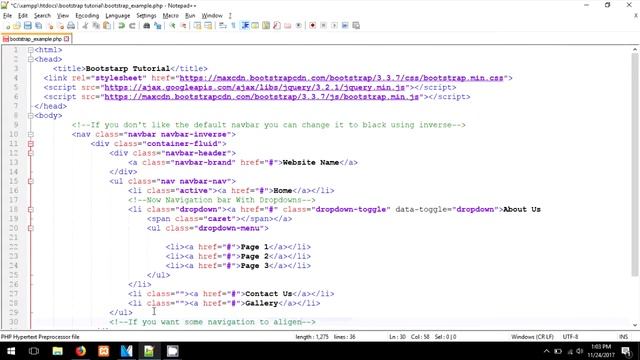Viewport: 640px width, 360px height.
Task: Open the Macro menu
Action: (171, 16)
